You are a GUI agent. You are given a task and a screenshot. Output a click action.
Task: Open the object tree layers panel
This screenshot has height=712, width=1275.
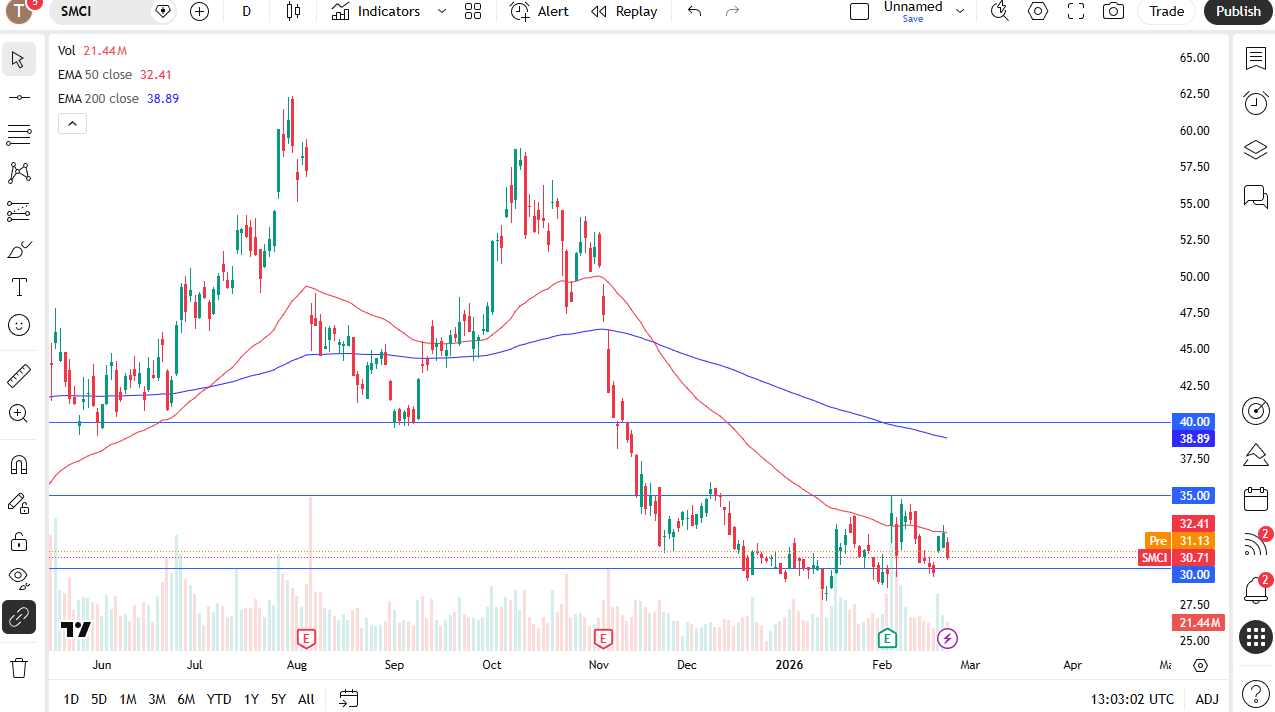(1256, 150)
